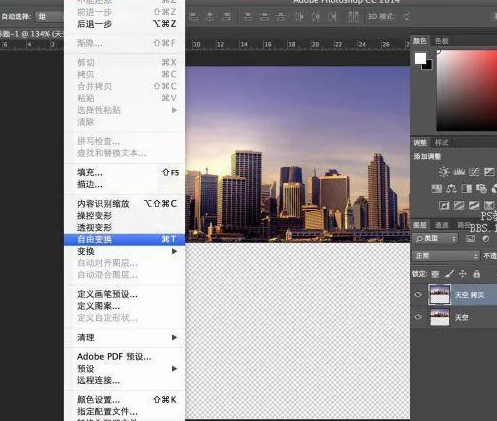Add a Posterize adjustment
This screenshot has width=497, height=421.
point(459,205)
